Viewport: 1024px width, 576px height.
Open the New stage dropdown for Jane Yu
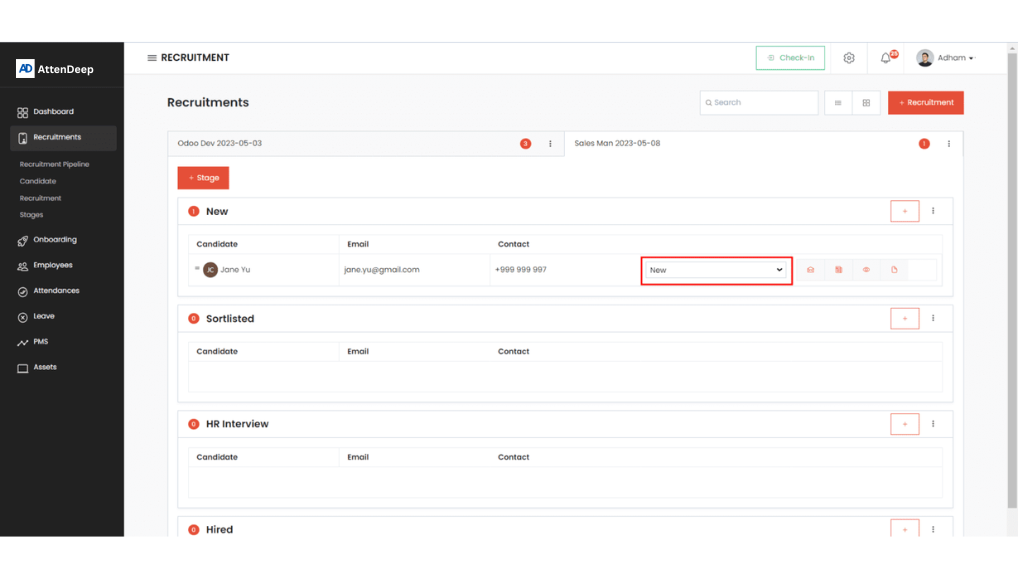(716, 270)
